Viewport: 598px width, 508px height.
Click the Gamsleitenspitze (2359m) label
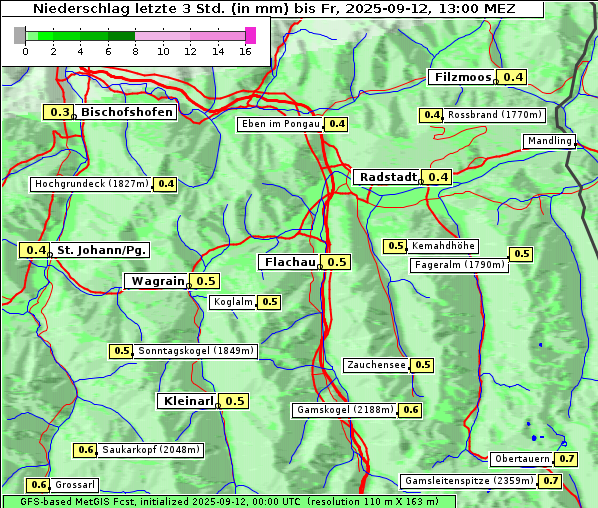[469, 481]
